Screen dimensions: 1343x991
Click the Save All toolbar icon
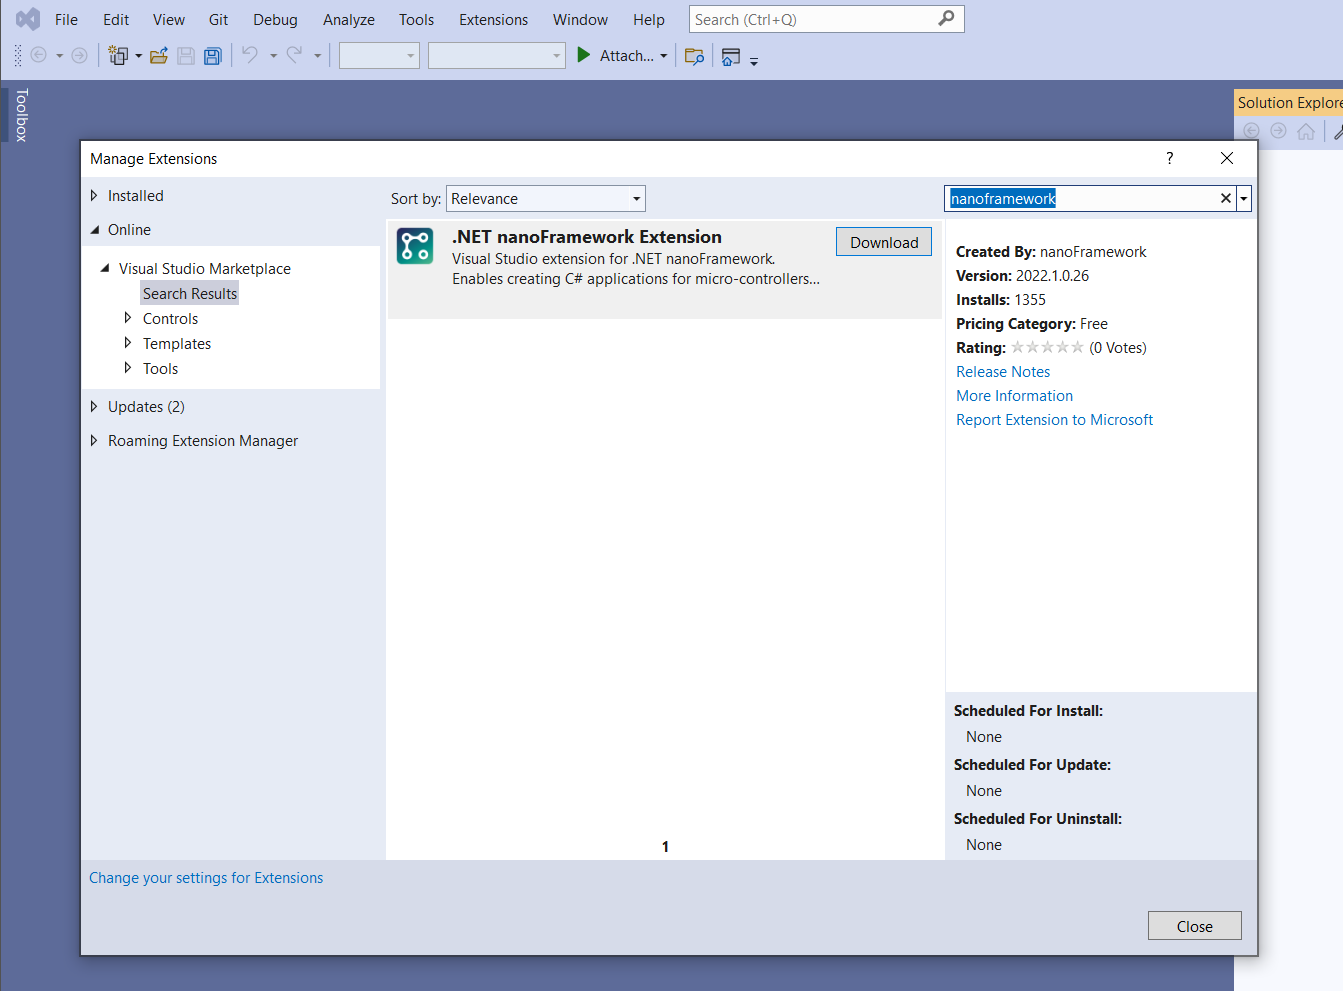coord(212,55)
